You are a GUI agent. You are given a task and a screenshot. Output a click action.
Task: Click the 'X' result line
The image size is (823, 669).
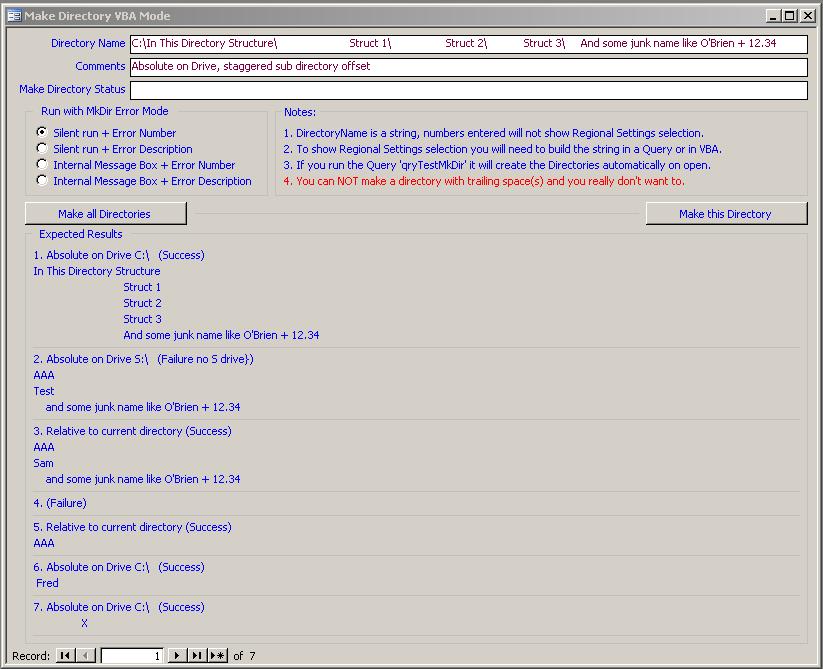point(85,623)
